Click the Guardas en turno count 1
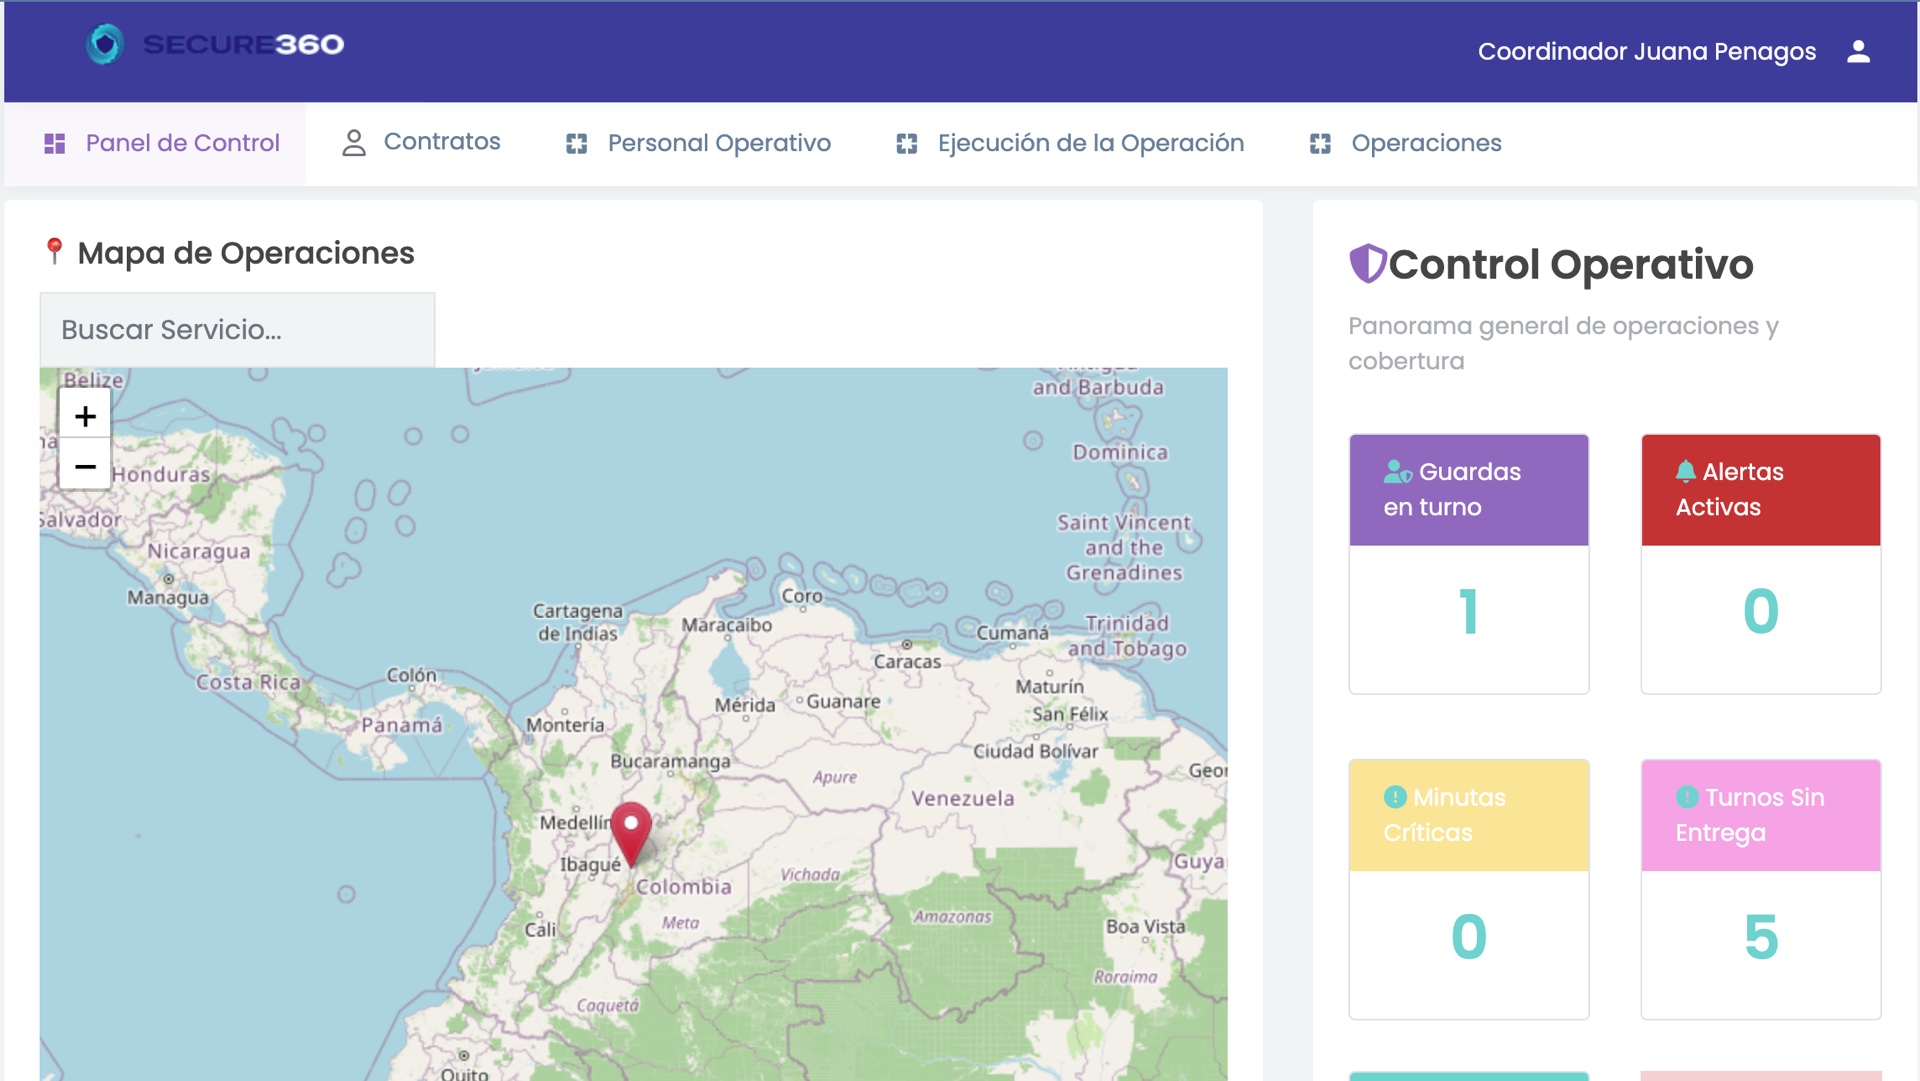The image size is (1920, 1081). pos(1469,611)
